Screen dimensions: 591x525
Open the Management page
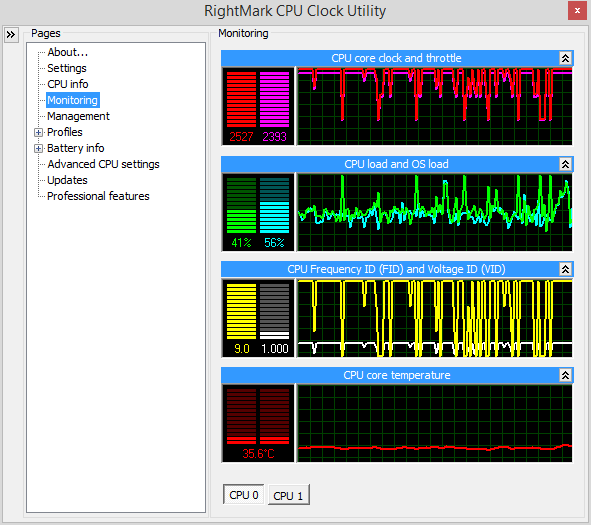point(78,116)
